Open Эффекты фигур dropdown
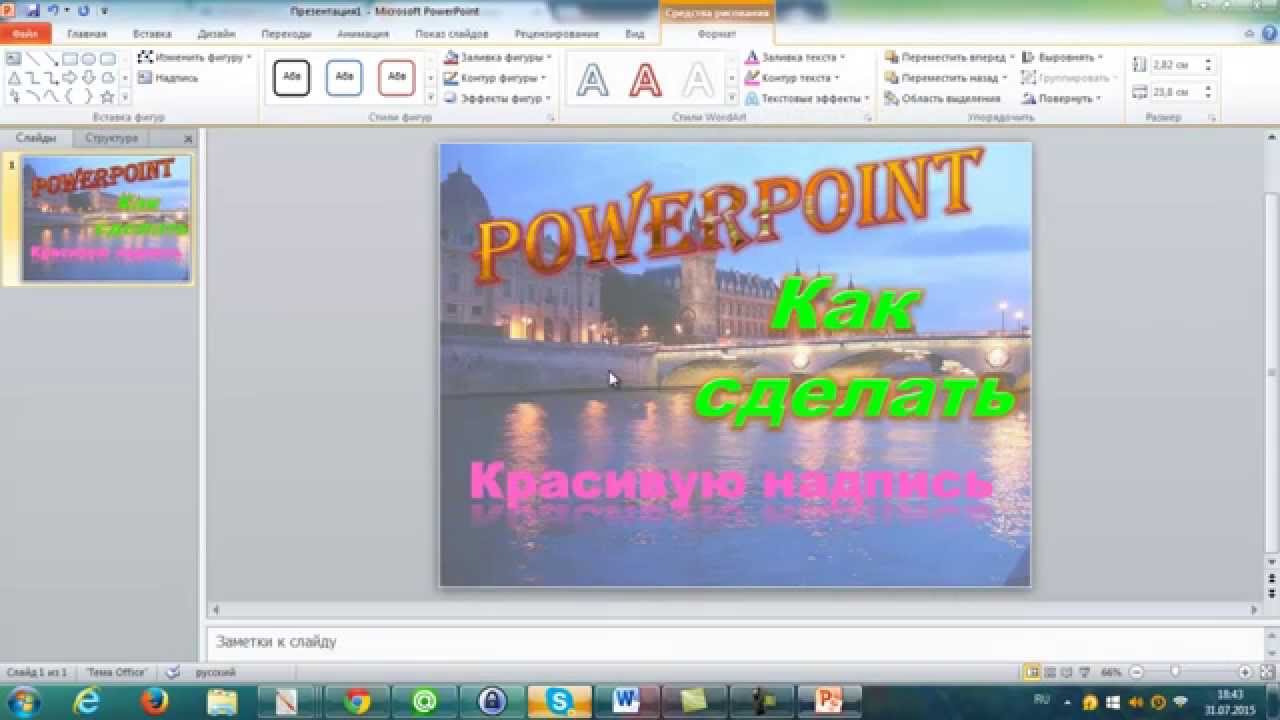This screenshot has width=1280, height=720. (497, 98)
